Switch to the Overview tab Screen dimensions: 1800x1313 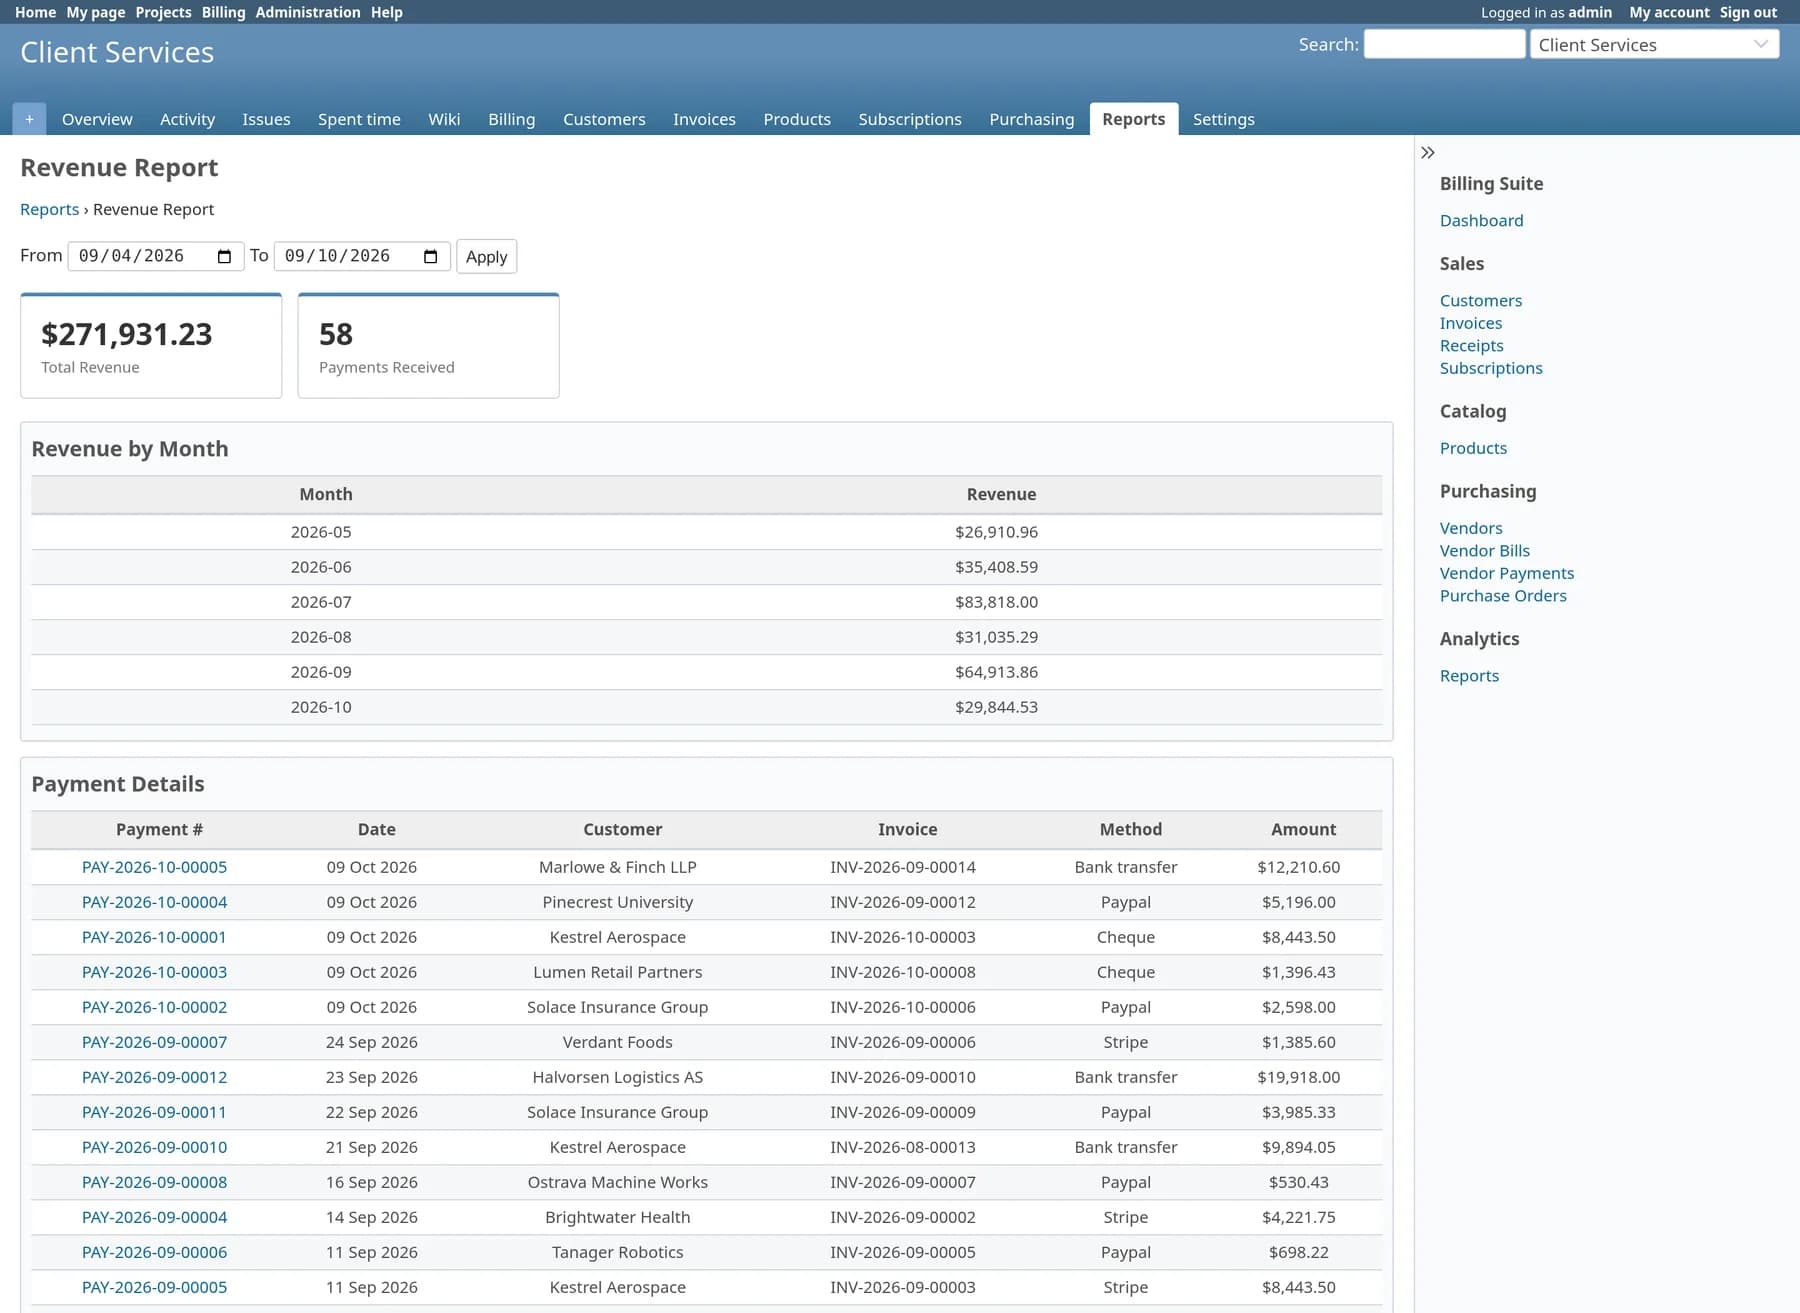point(97,119)
